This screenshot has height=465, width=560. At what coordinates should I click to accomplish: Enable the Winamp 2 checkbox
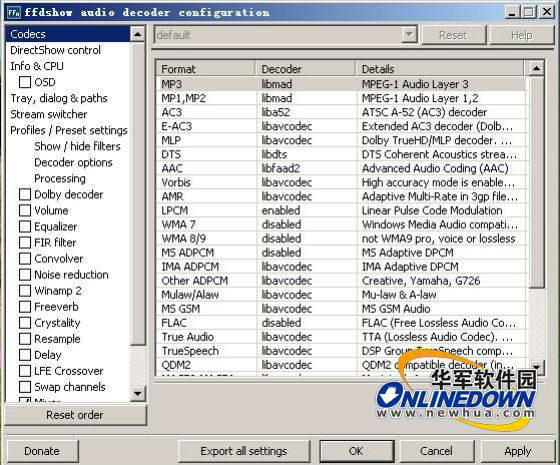point(25,291)
